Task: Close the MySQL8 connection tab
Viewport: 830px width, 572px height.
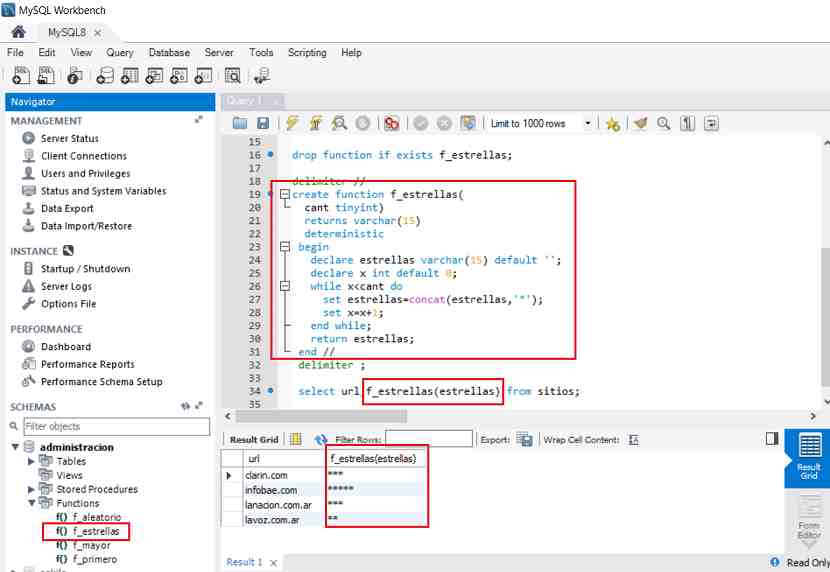Action: (97, 33)
